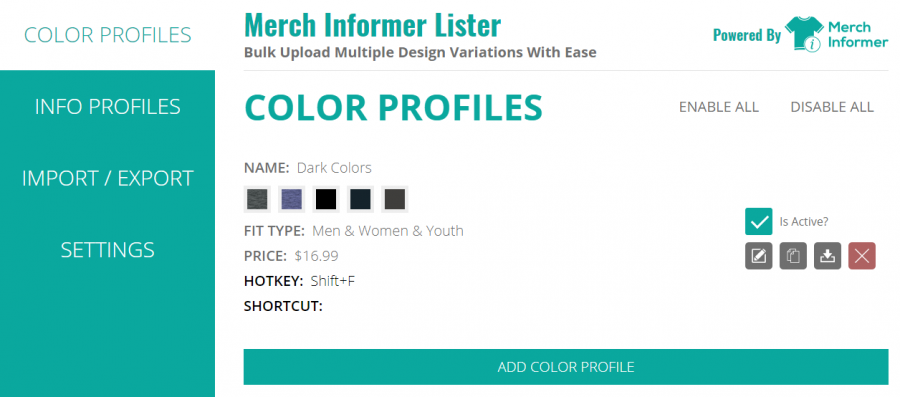Edit the Dark Colors profile
Image resolution: width=900 pixels, height=397 pixels.
(x=759, y=256)
